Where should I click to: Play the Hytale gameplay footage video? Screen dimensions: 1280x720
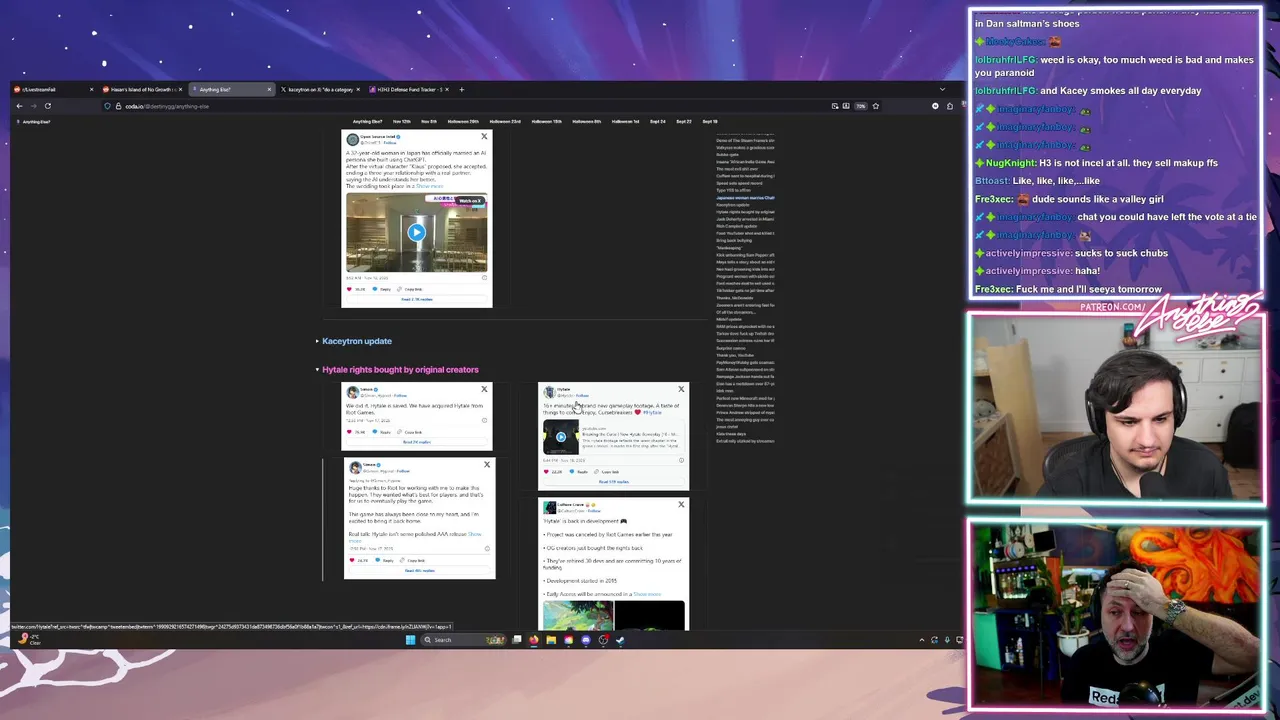coord(560,436)
